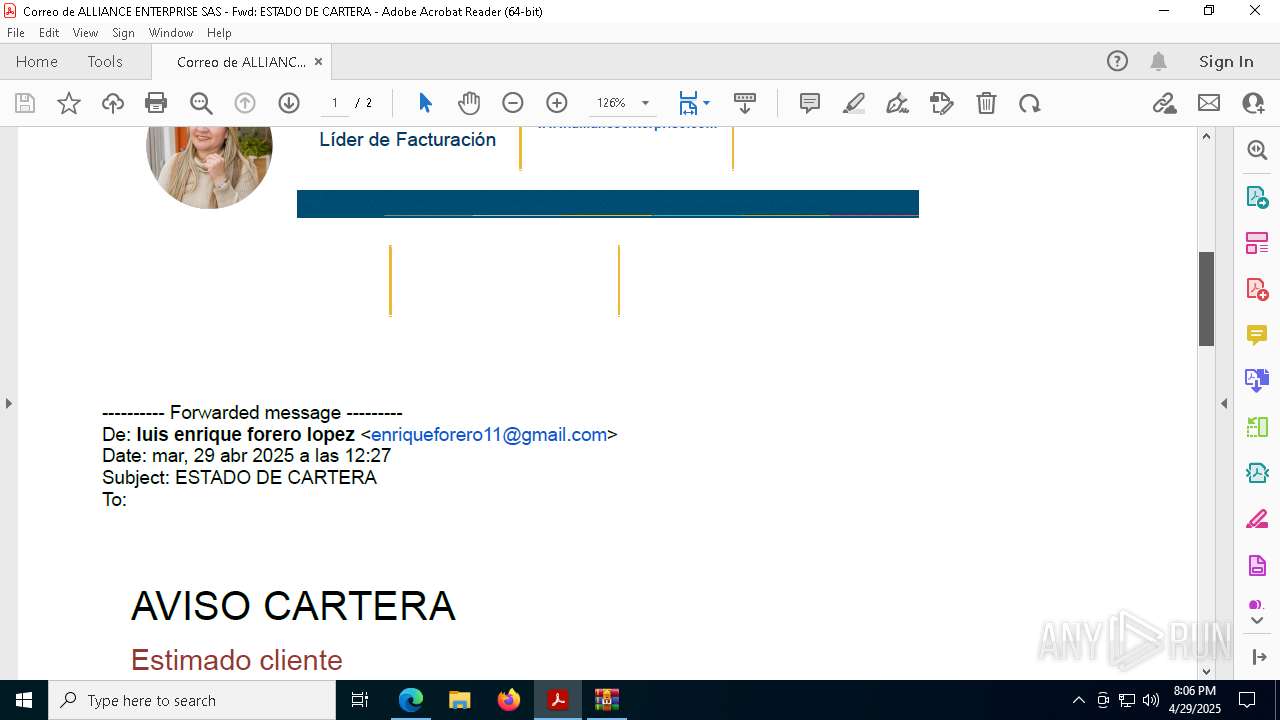The width and height of the screenshot is (1280, 720).
Task: Open the sidebar search magnifier tool
Action: coord(1257,150)
